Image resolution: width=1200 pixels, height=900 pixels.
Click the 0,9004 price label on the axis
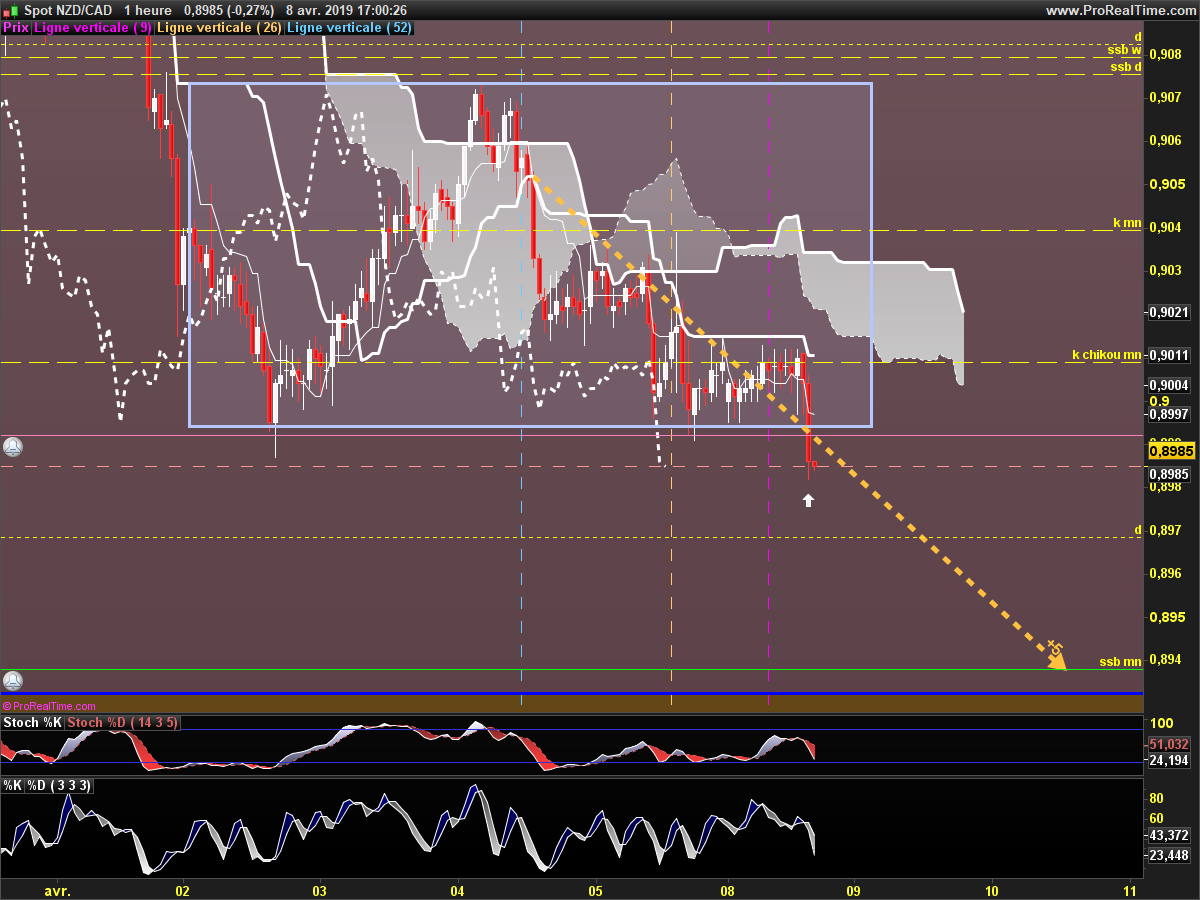pyautogui.click(x=1169, y=385)
